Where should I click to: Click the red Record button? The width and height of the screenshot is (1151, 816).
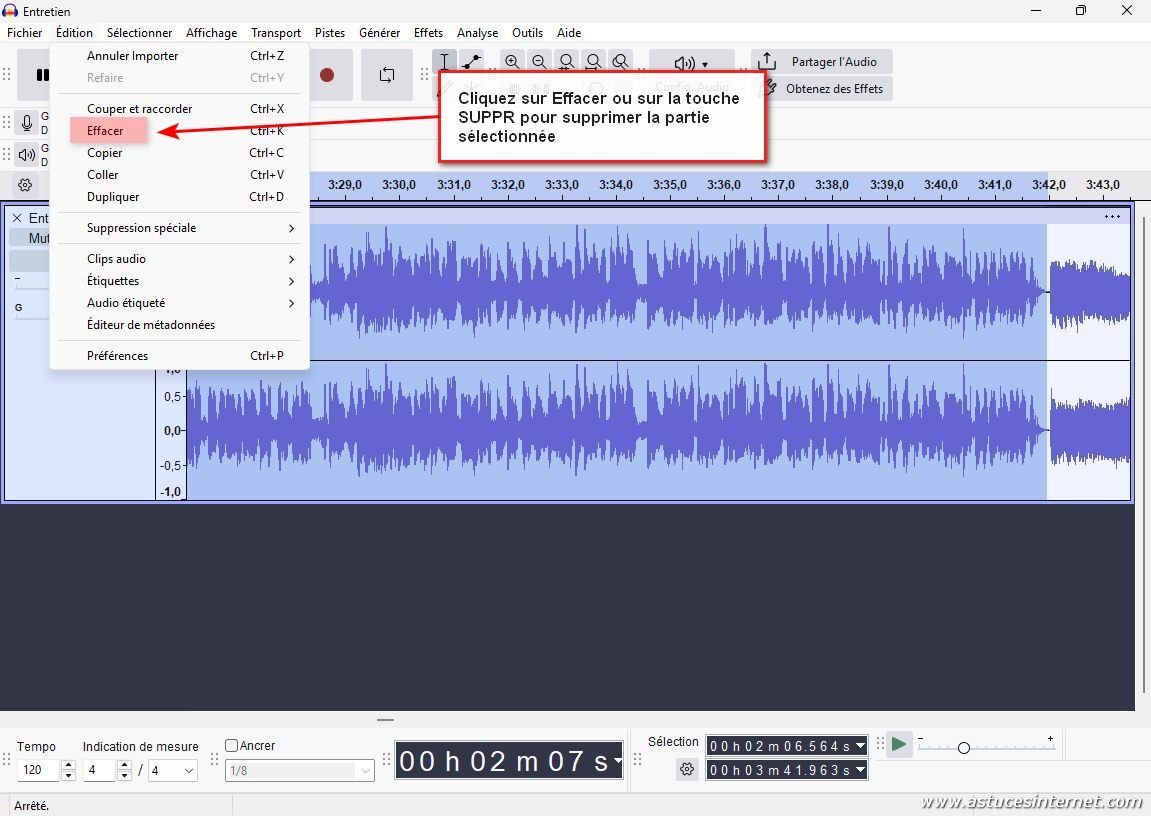tap(327, 75)
